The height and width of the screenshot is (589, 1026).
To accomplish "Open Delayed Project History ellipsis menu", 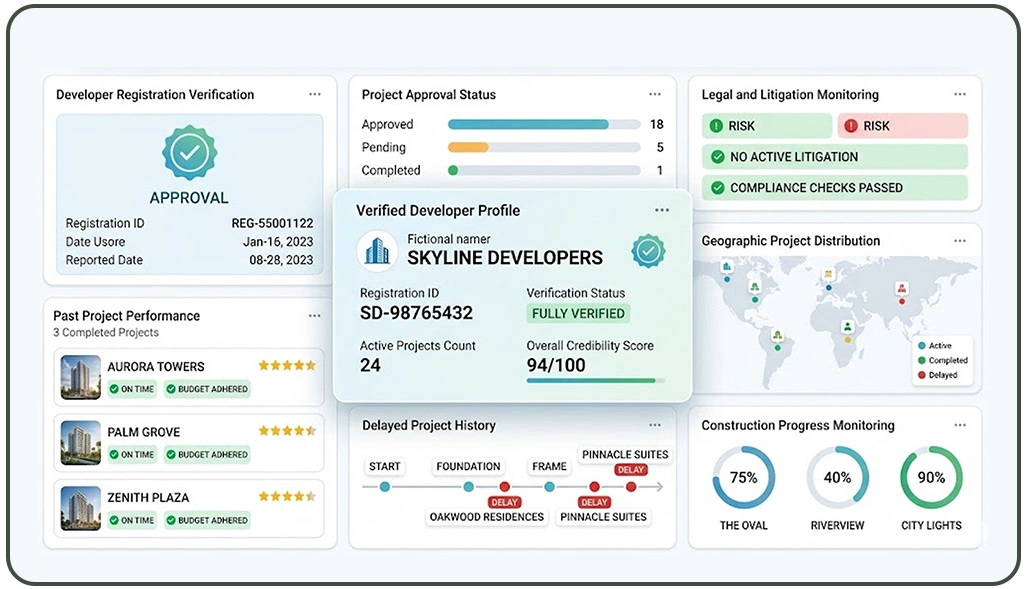I will [654, 425].
